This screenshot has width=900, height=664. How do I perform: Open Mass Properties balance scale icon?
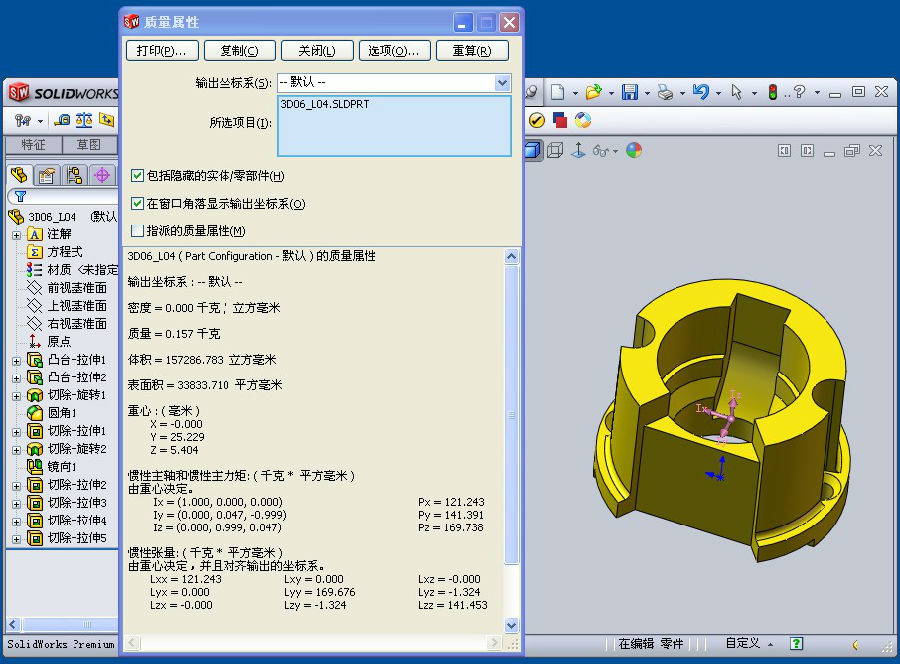84,120
